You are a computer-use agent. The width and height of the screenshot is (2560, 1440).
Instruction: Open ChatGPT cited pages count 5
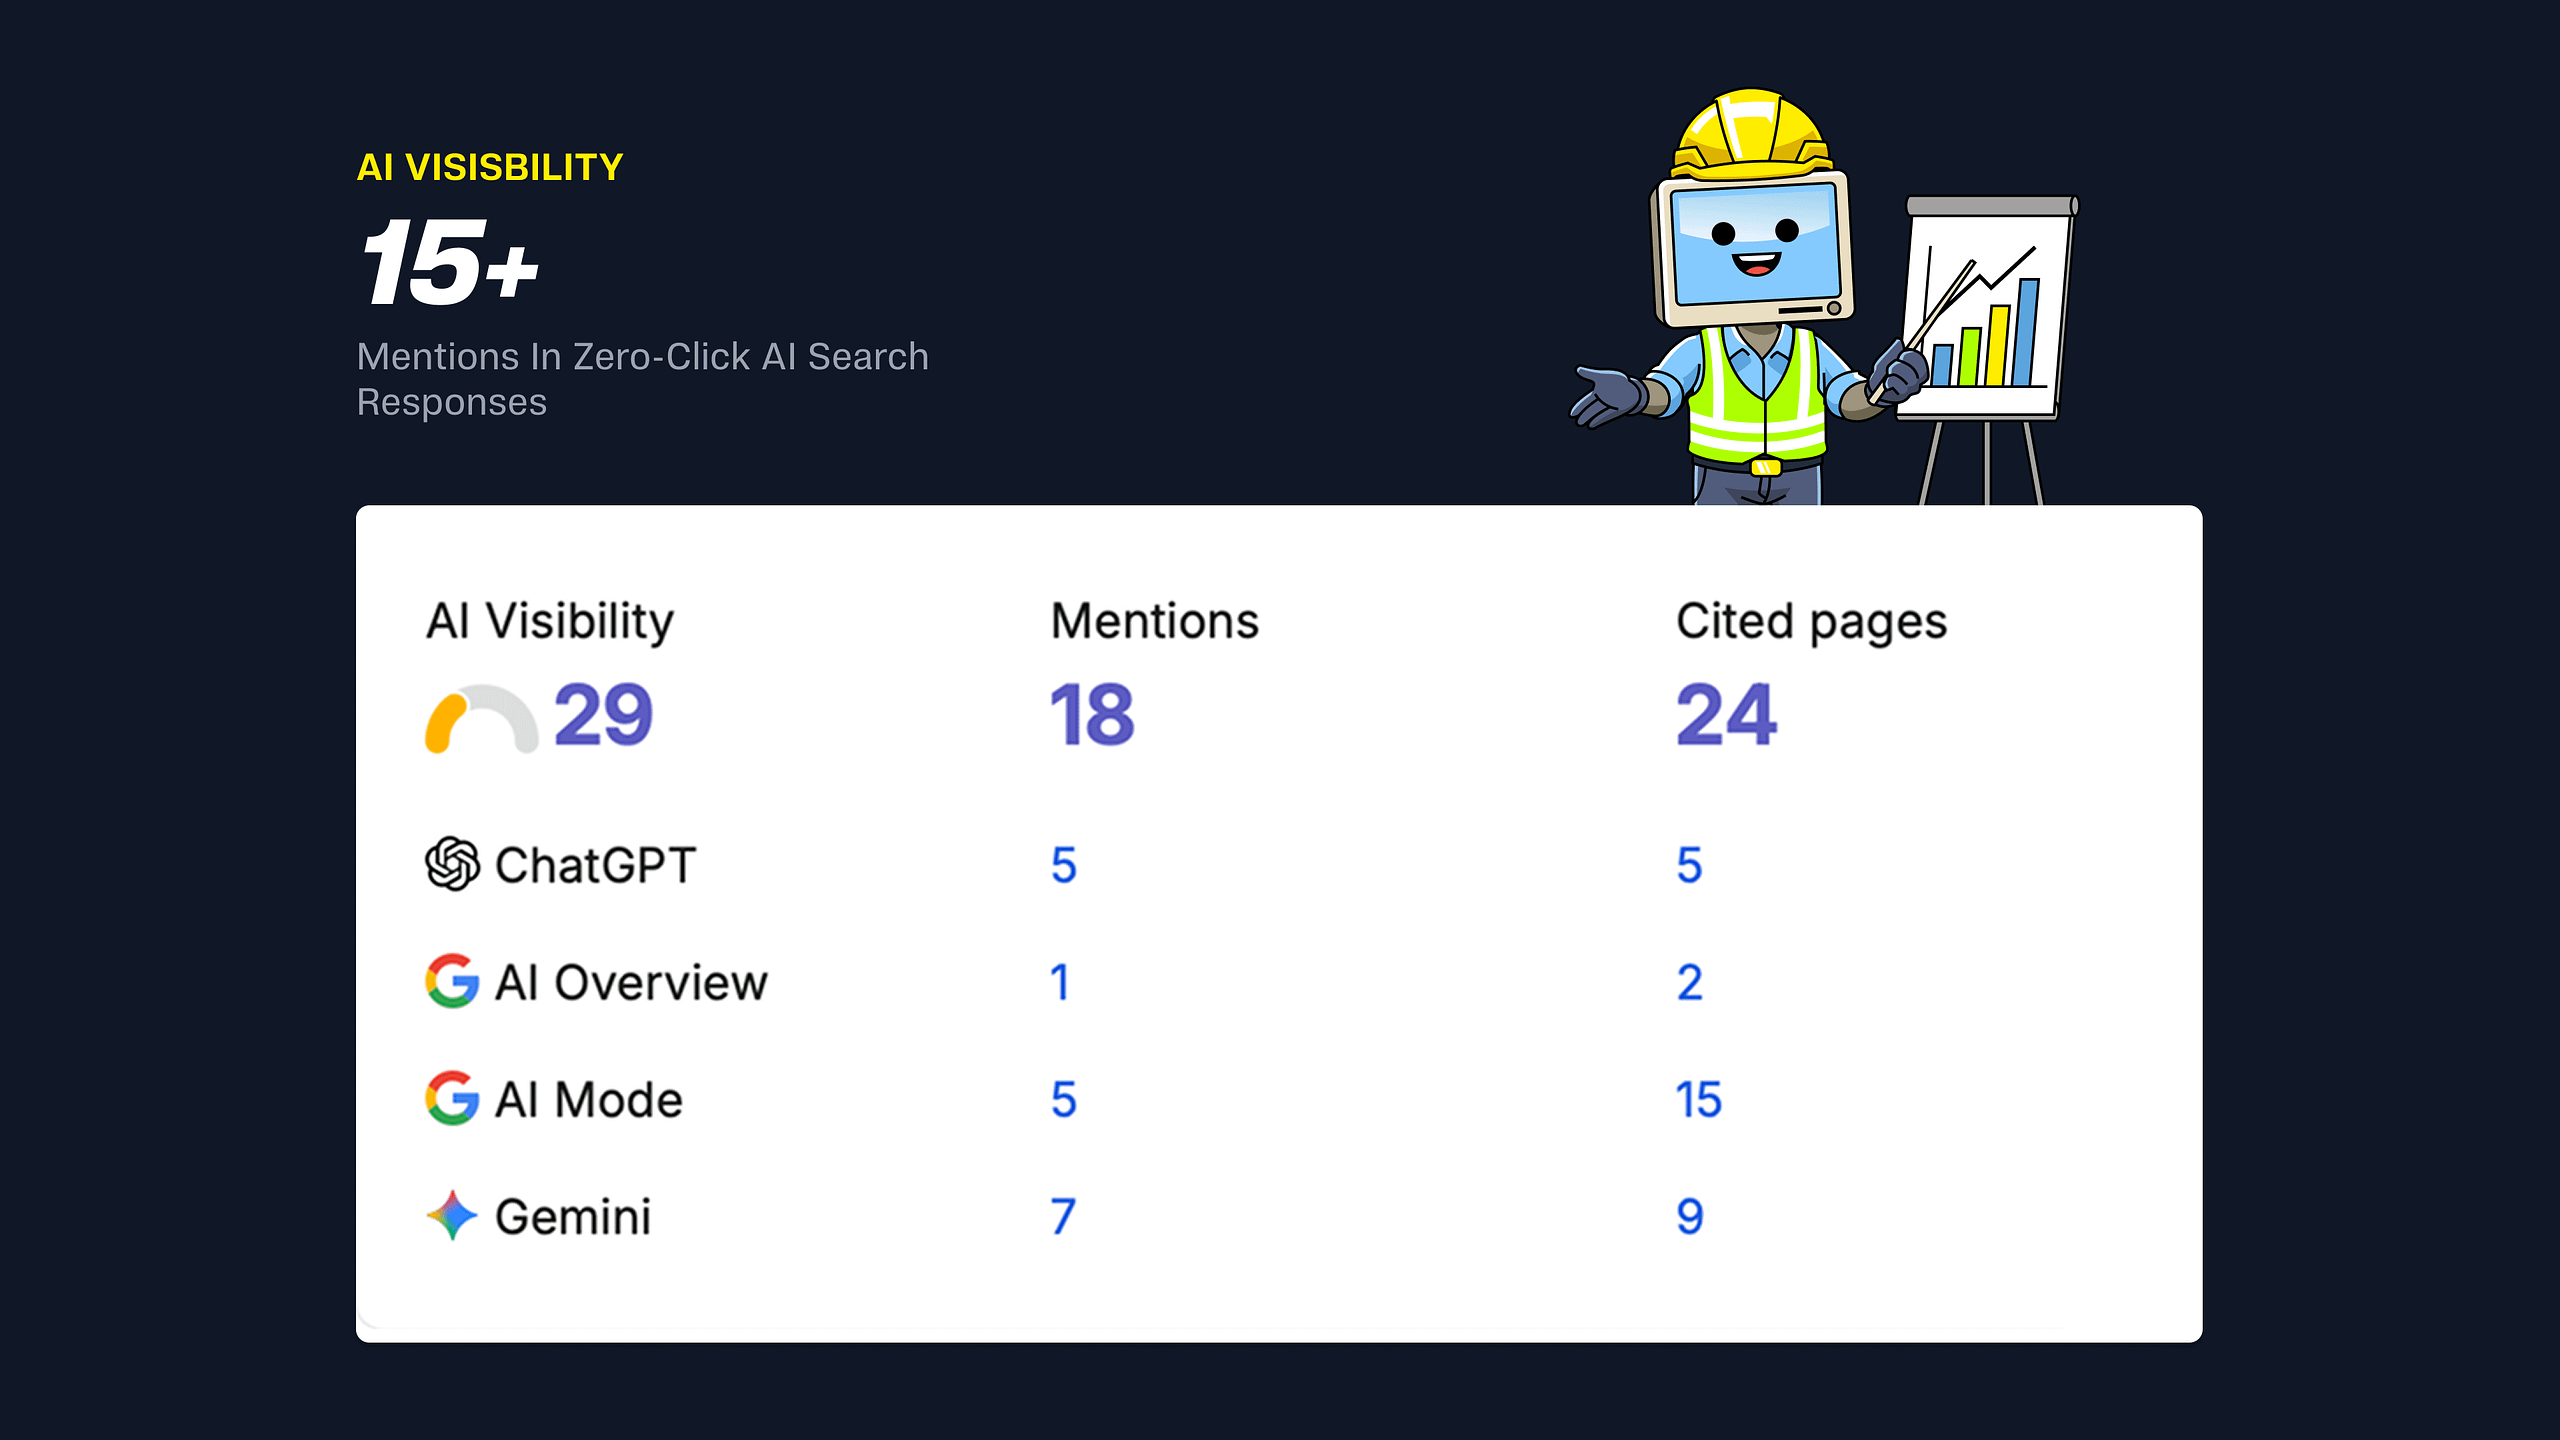[x=1690, y=865]
